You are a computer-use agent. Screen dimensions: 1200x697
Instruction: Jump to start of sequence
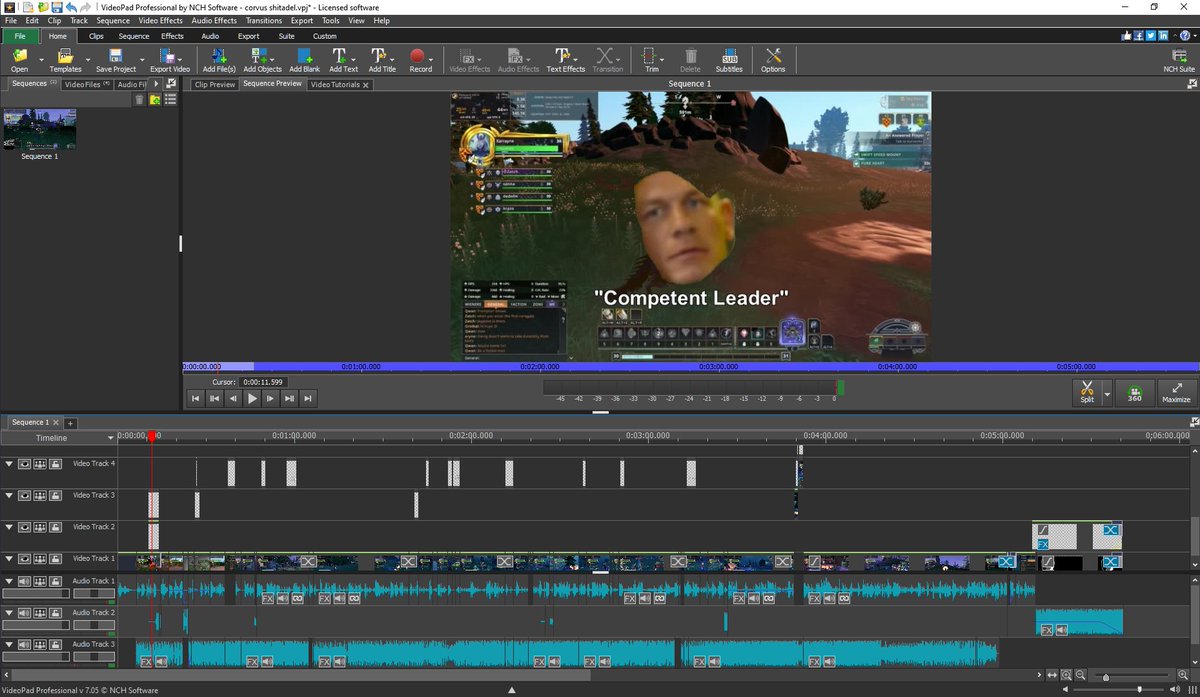click(196, 398)
